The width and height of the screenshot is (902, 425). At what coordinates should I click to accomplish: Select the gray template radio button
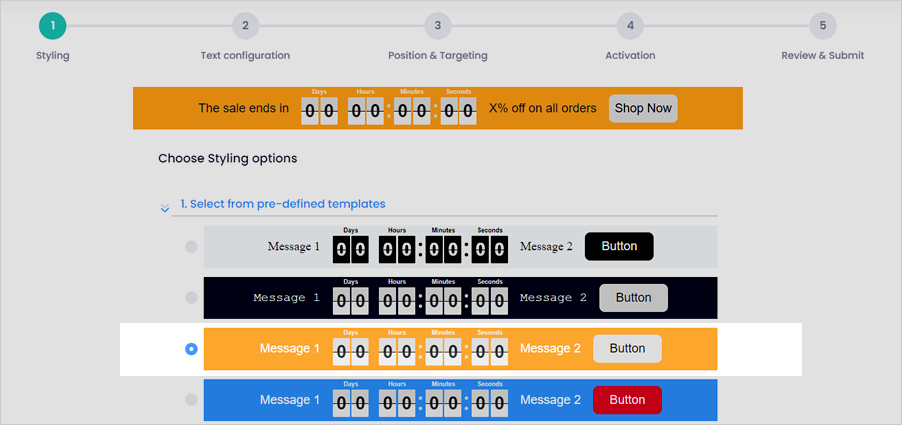[x=191, y=247]
